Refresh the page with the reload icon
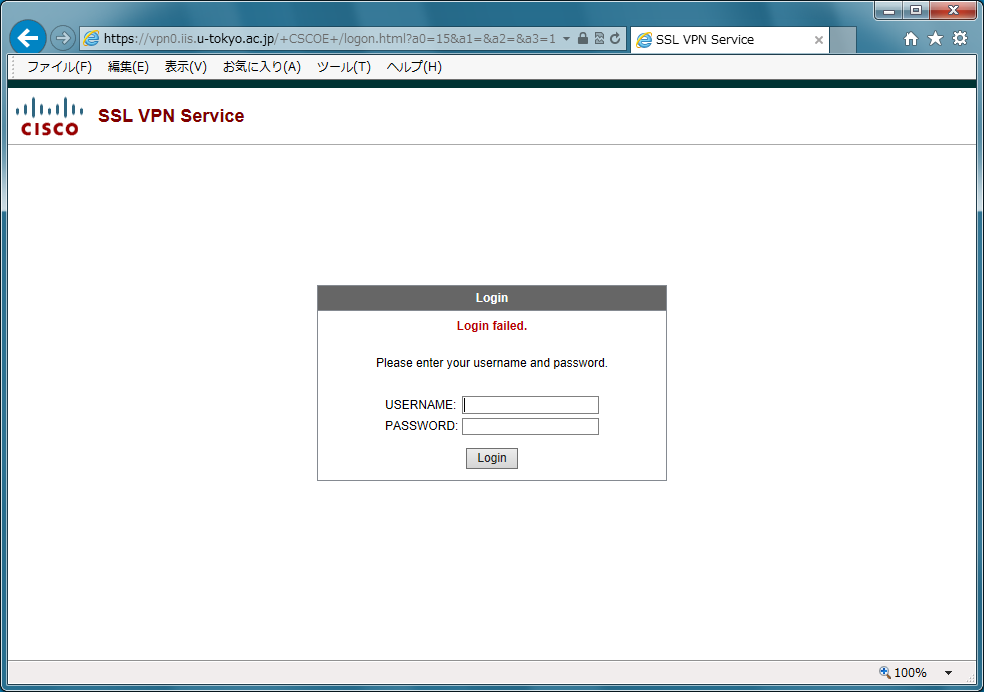Screen dimensions: 984x692 point(616,38)
